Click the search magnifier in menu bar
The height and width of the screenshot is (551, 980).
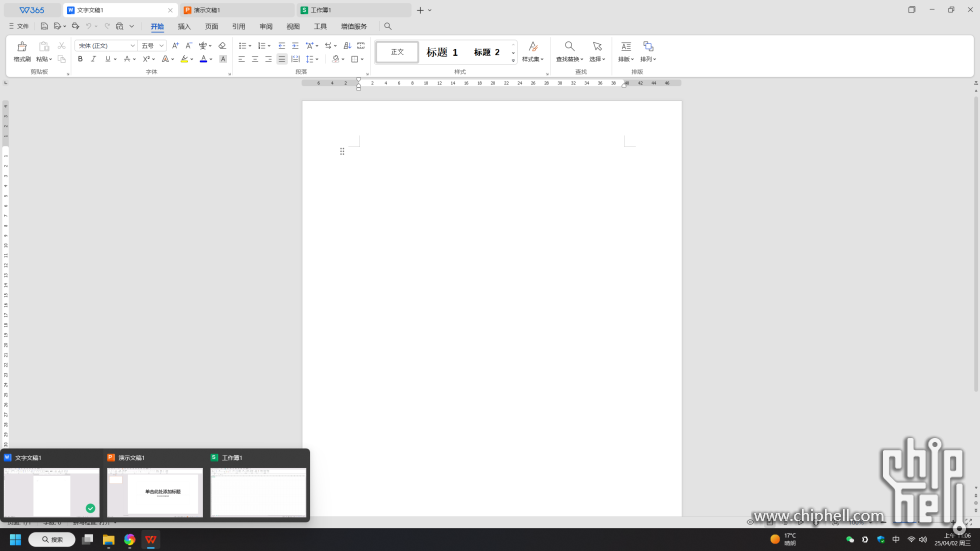388,26
